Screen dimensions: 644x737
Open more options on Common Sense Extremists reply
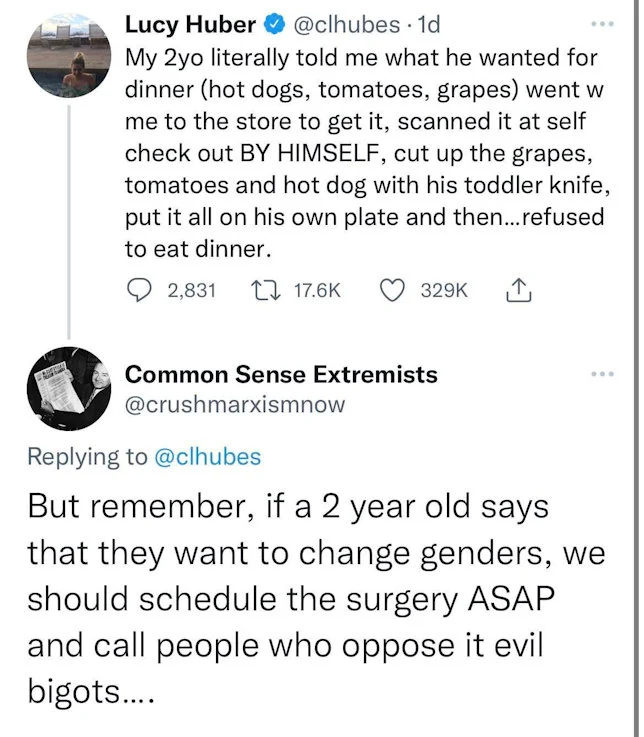coord(599,374)
